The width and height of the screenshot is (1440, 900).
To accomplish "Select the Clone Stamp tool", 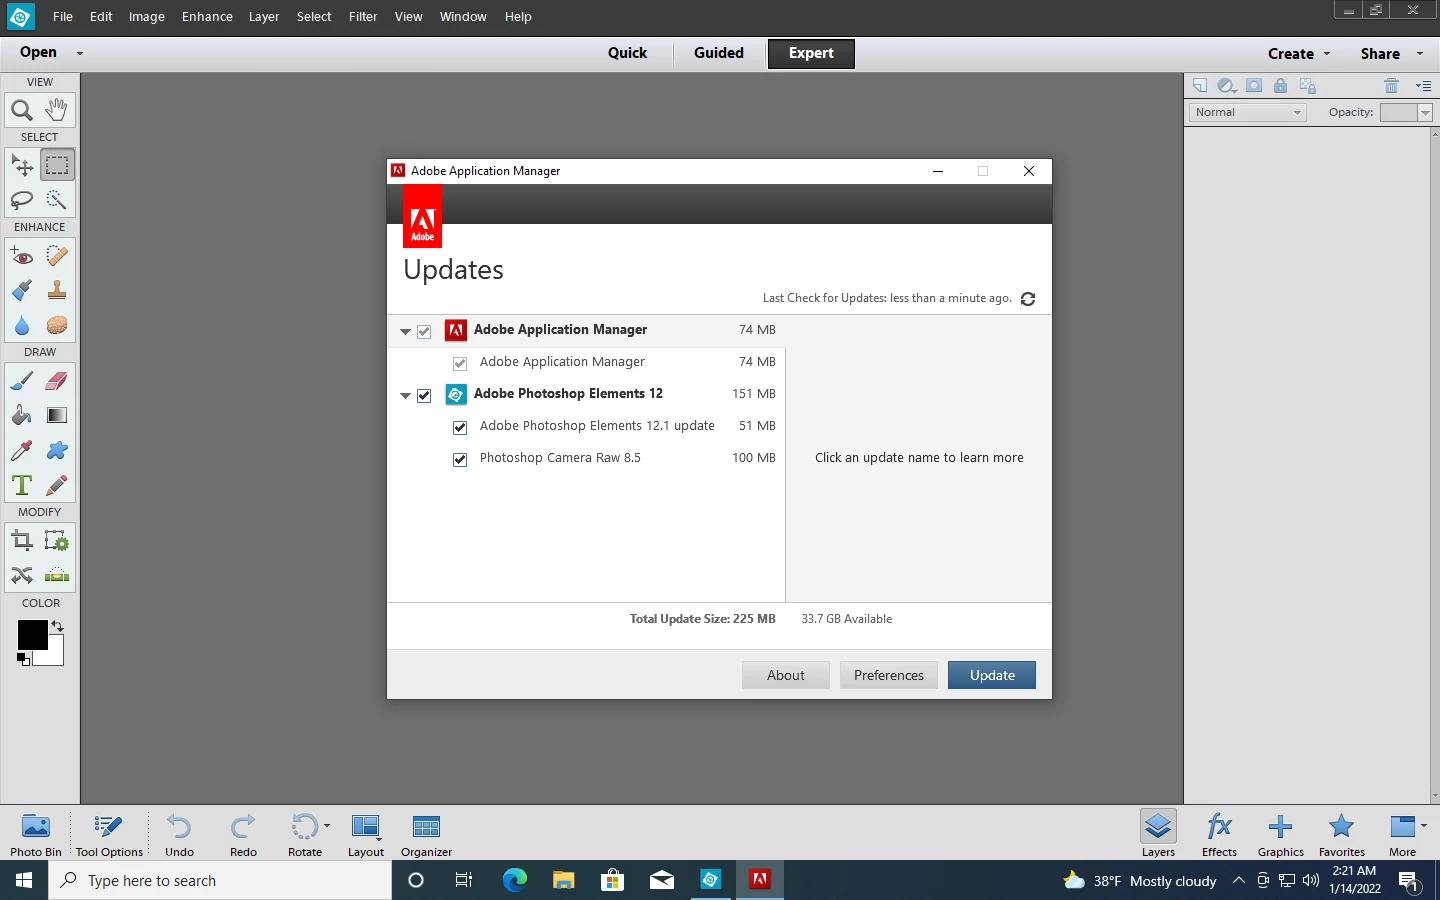I will tap(57, 291).
